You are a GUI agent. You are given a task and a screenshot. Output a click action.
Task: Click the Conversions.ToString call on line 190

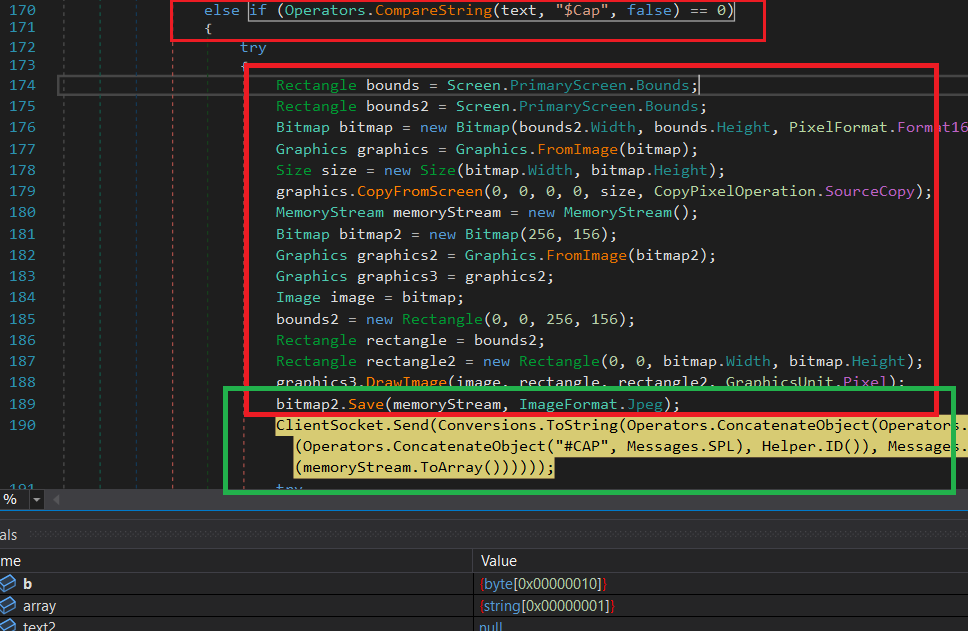click(528, 425)
